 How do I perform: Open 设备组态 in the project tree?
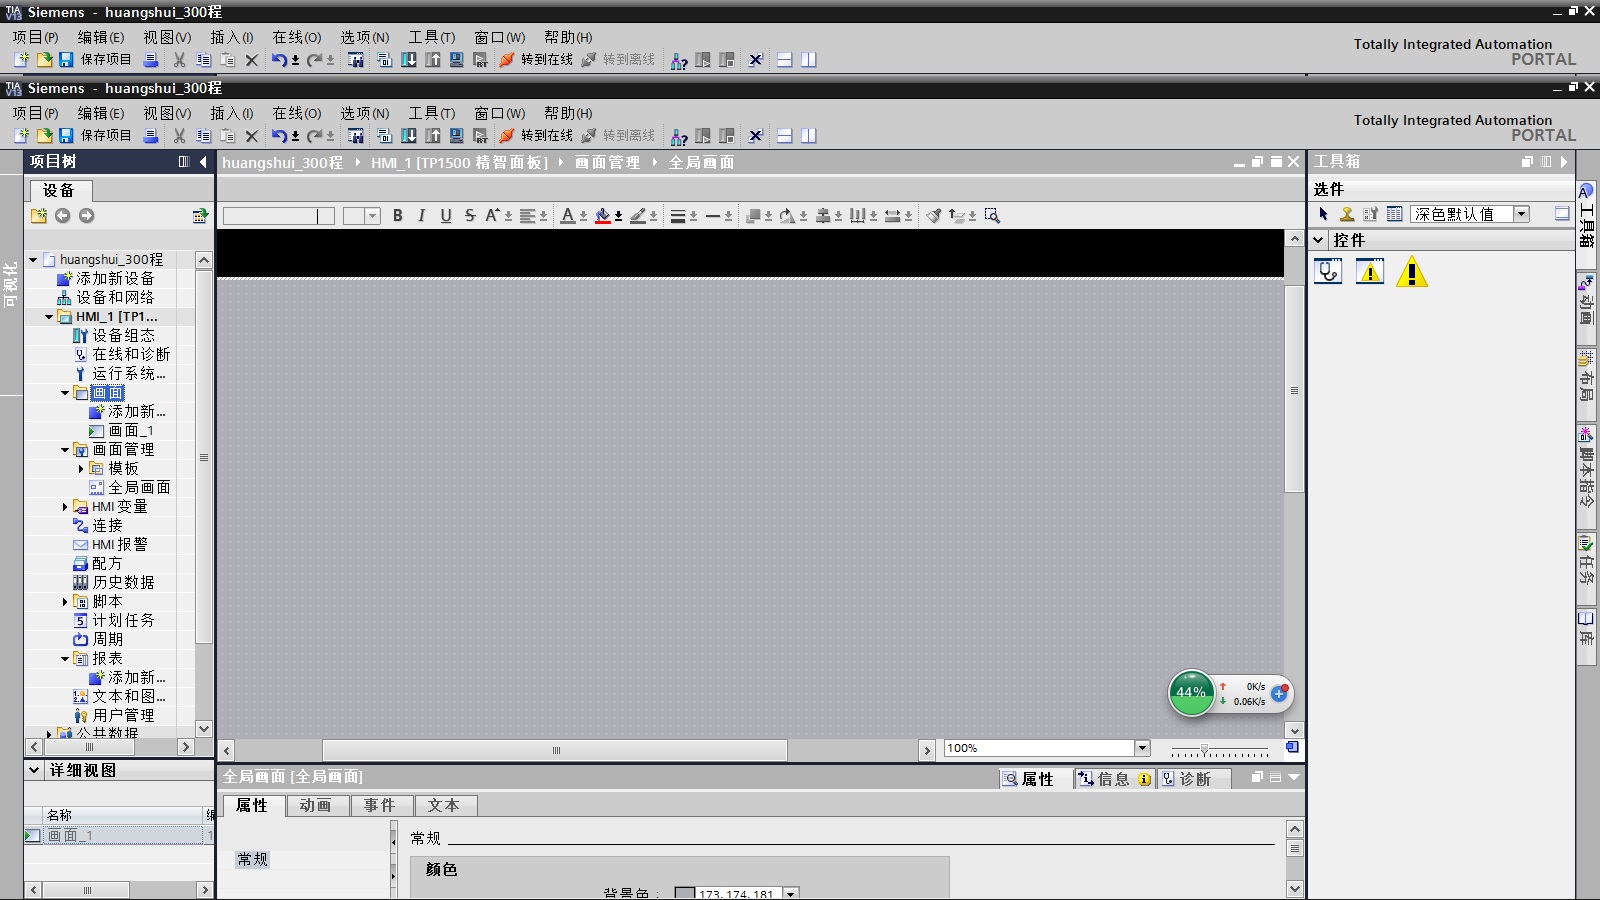[x=123, y=336]
